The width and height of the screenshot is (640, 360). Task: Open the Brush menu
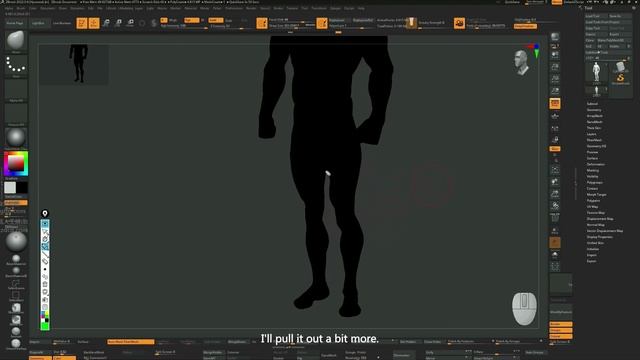pyautogui.click(x=21, y=8)
